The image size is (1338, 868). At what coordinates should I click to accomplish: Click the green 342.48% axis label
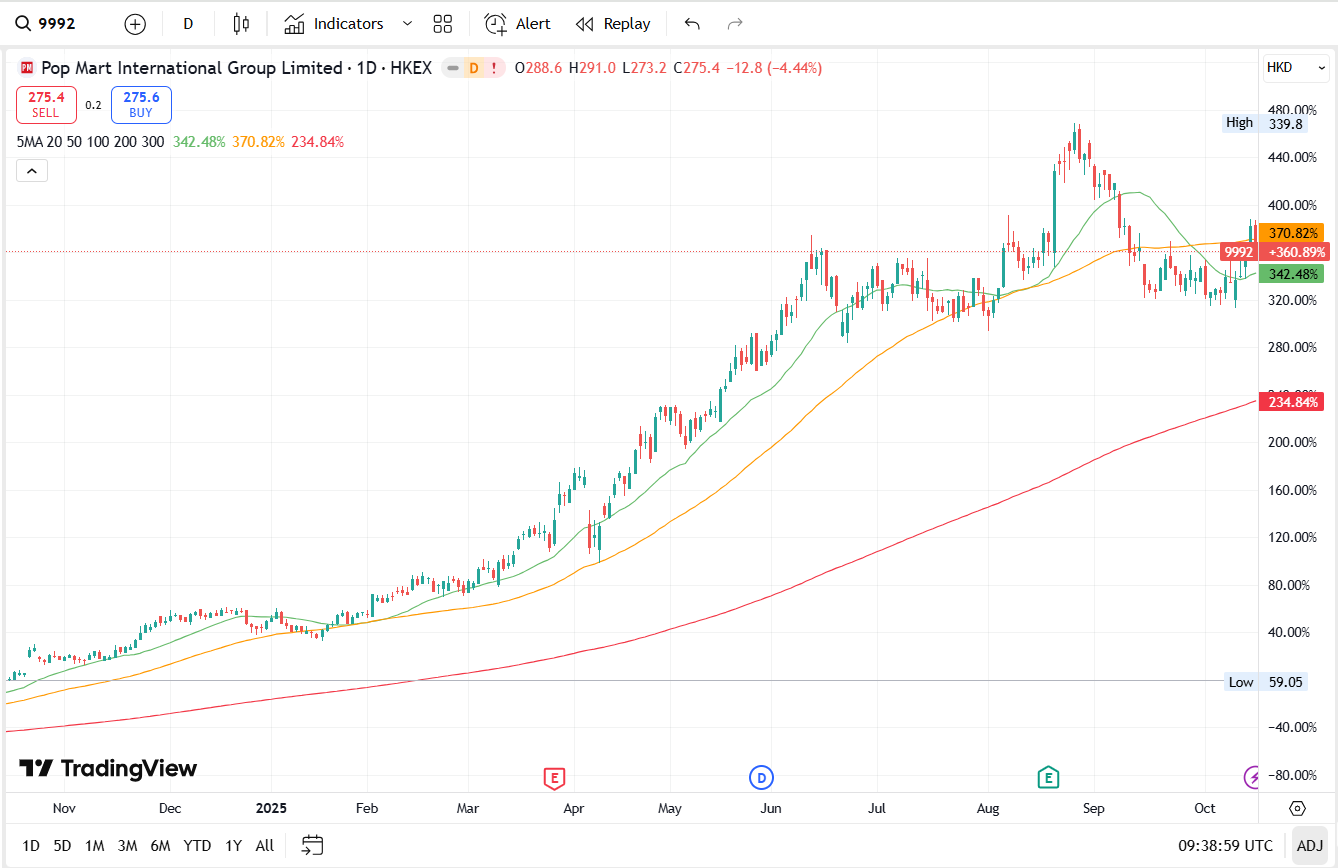click(x=1292, y=274)
